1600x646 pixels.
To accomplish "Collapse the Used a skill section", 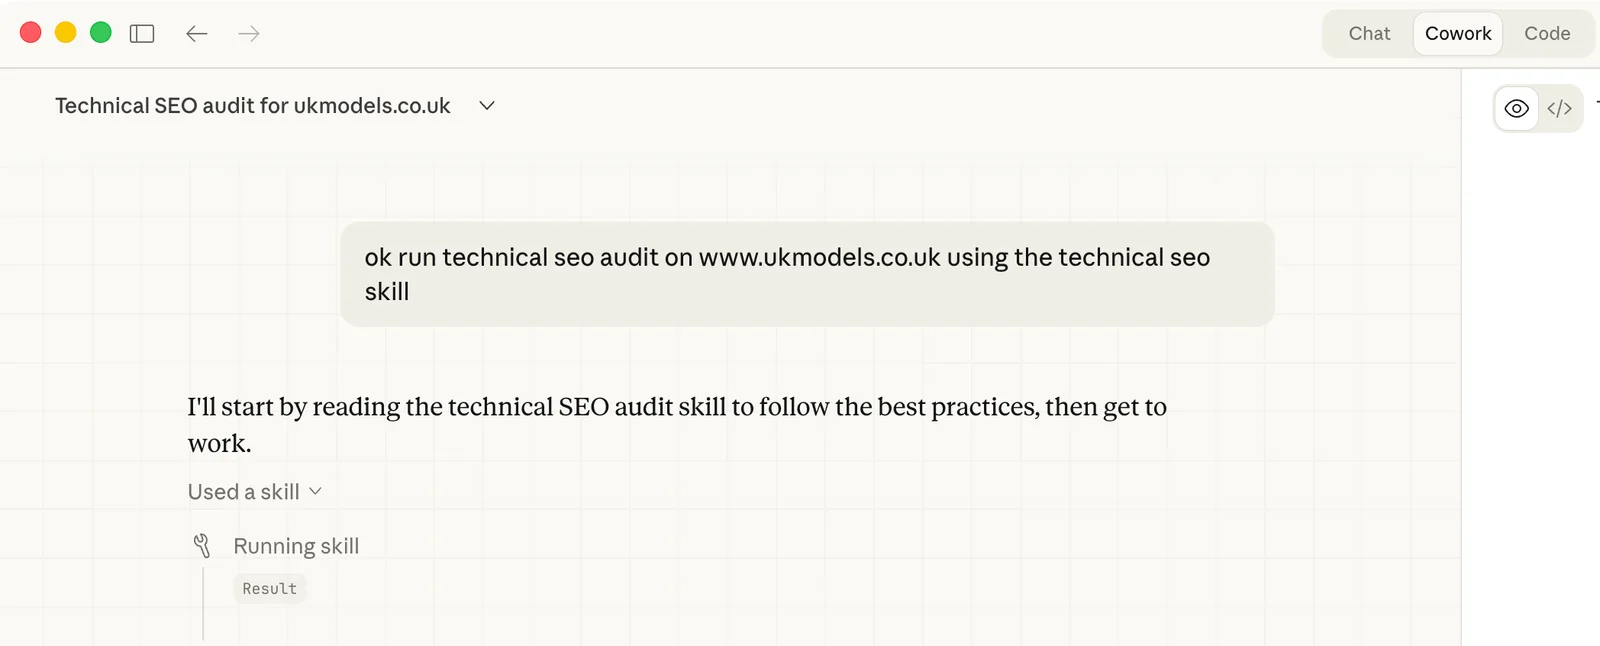I will click(315, 491).
